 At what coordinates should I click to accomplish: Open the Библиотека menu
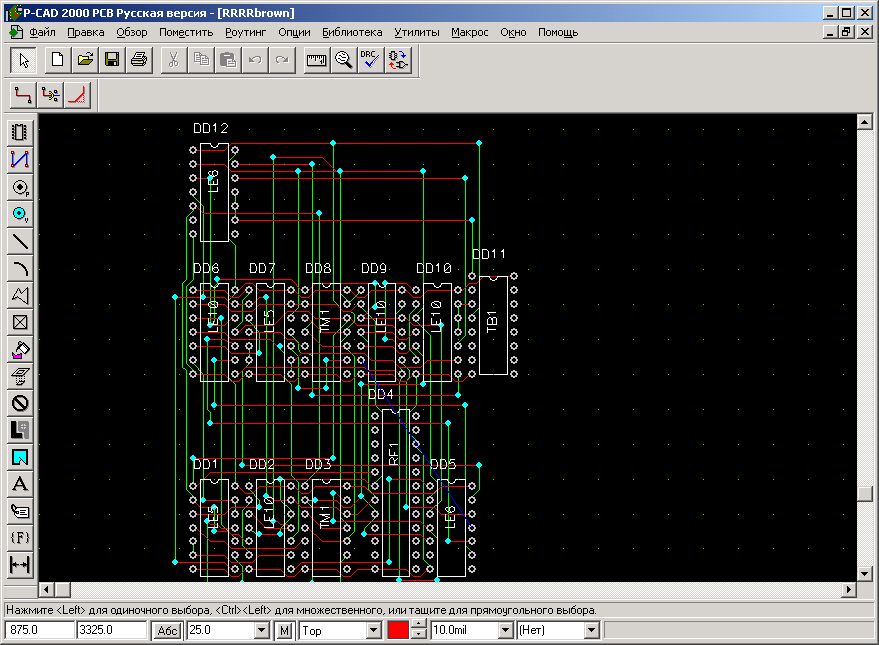point(352,32)
